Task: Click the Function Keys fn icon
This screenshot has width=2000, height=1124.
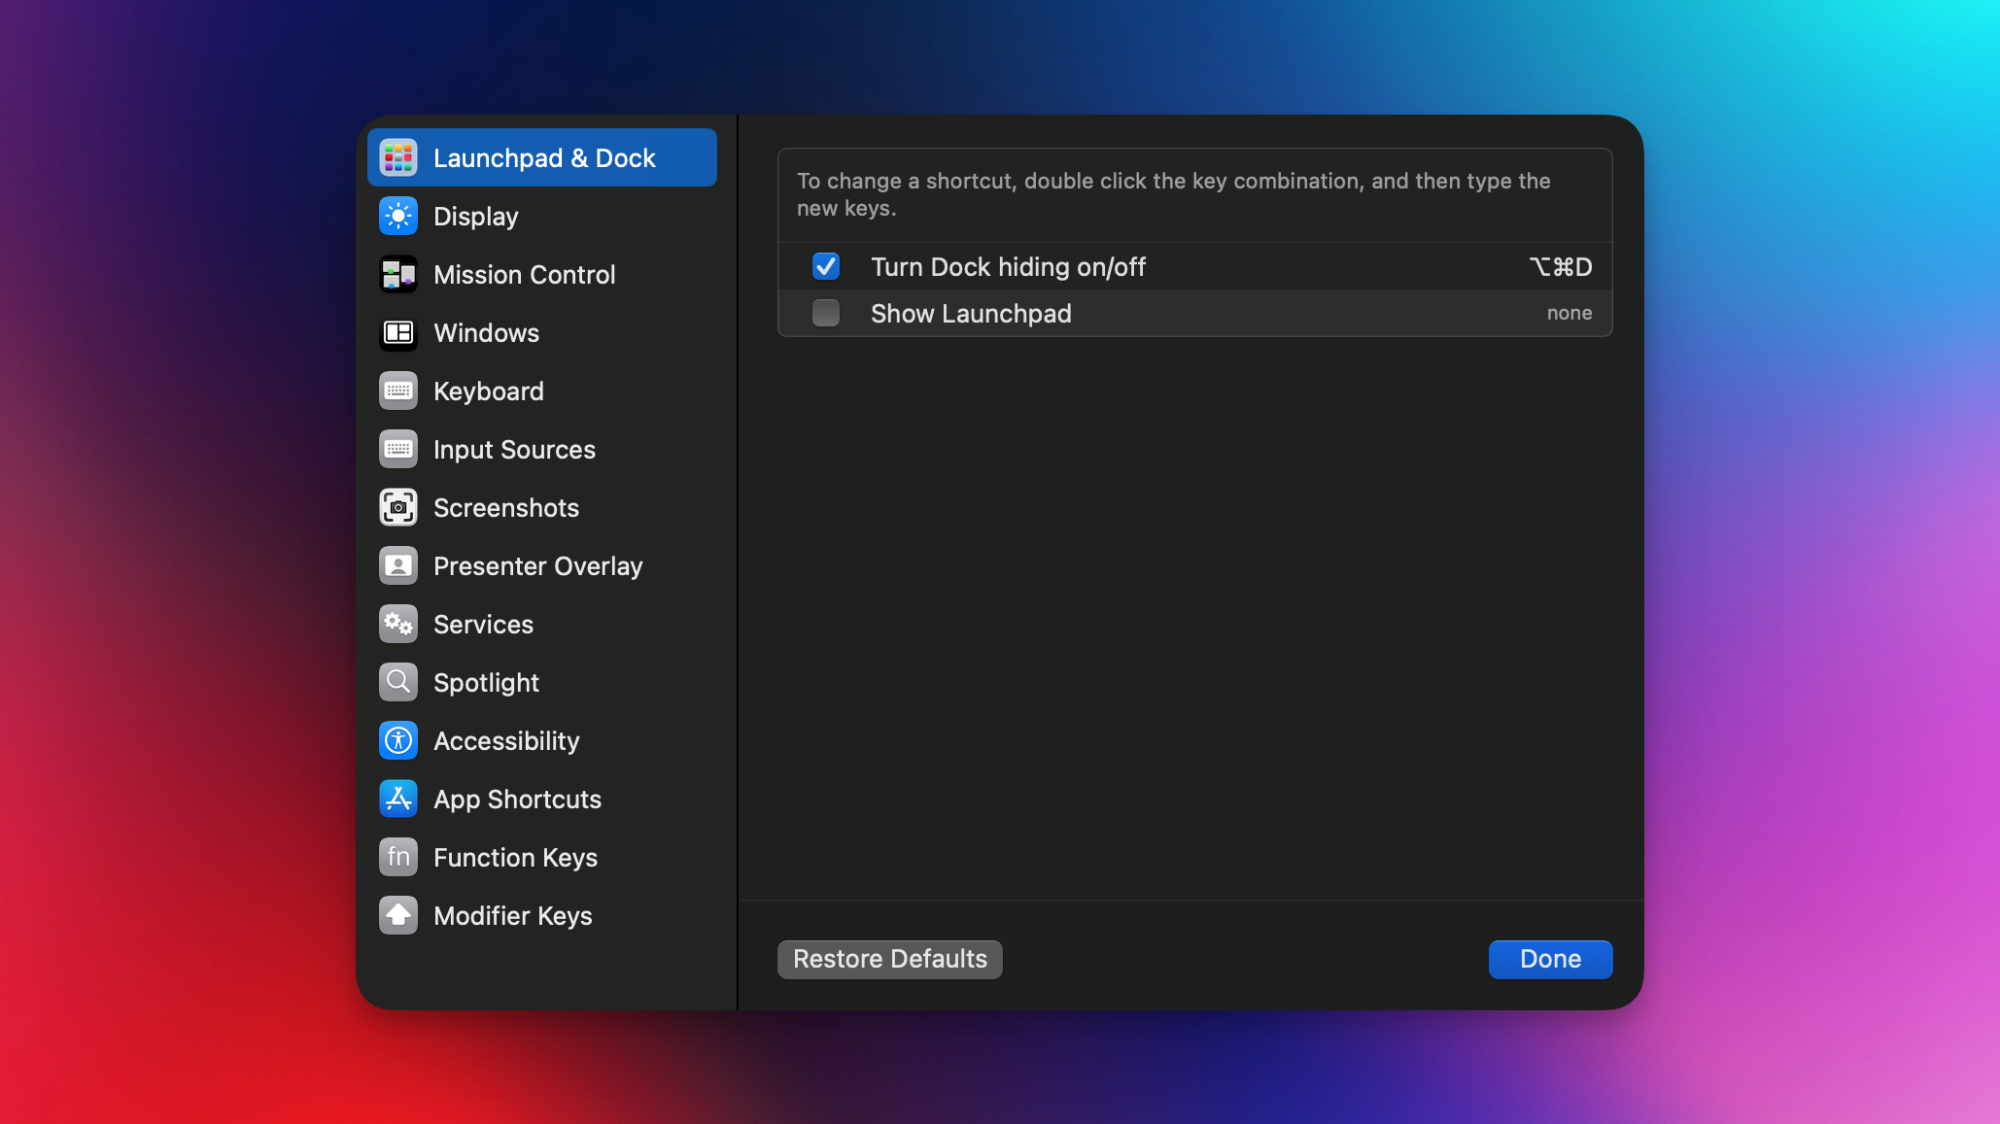Action: click(398, 857)
